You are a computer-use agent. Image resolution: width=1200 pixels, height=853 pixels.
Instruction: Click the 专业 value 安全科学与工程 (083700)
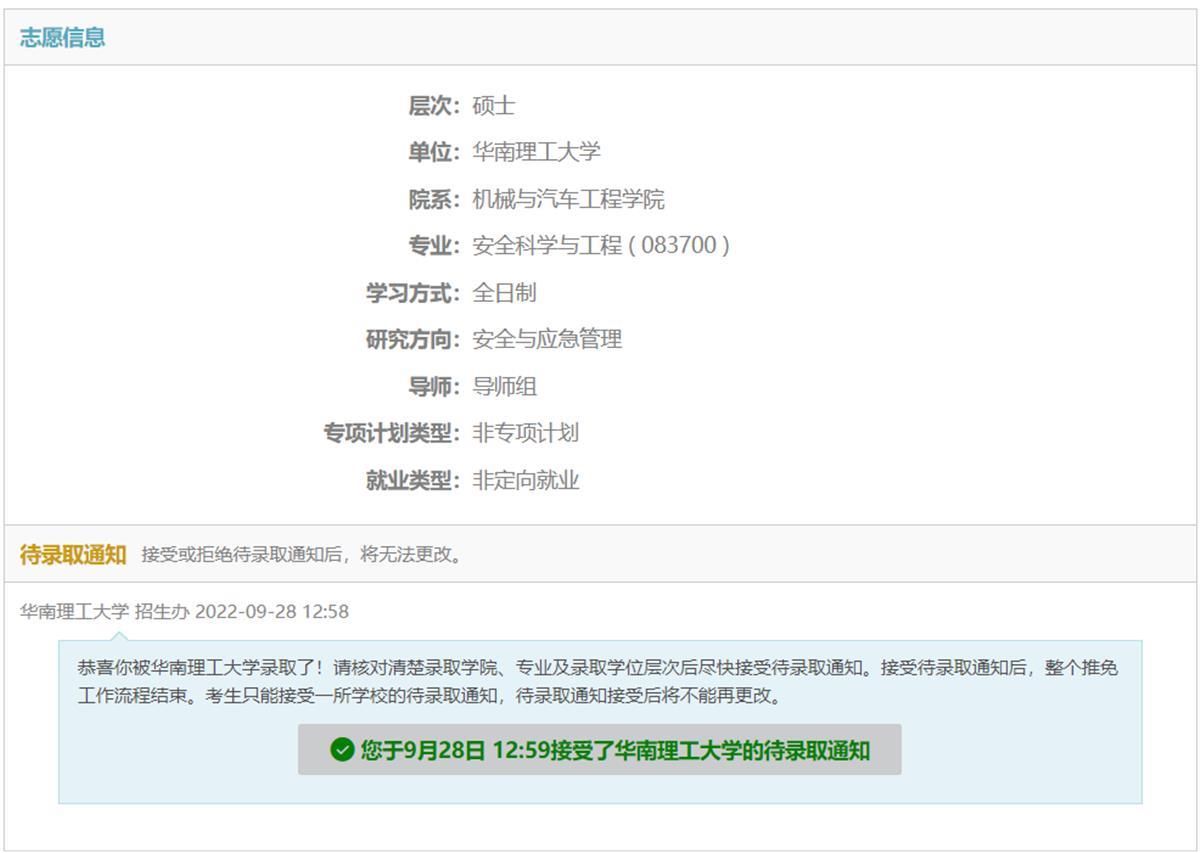coord(601,246)
